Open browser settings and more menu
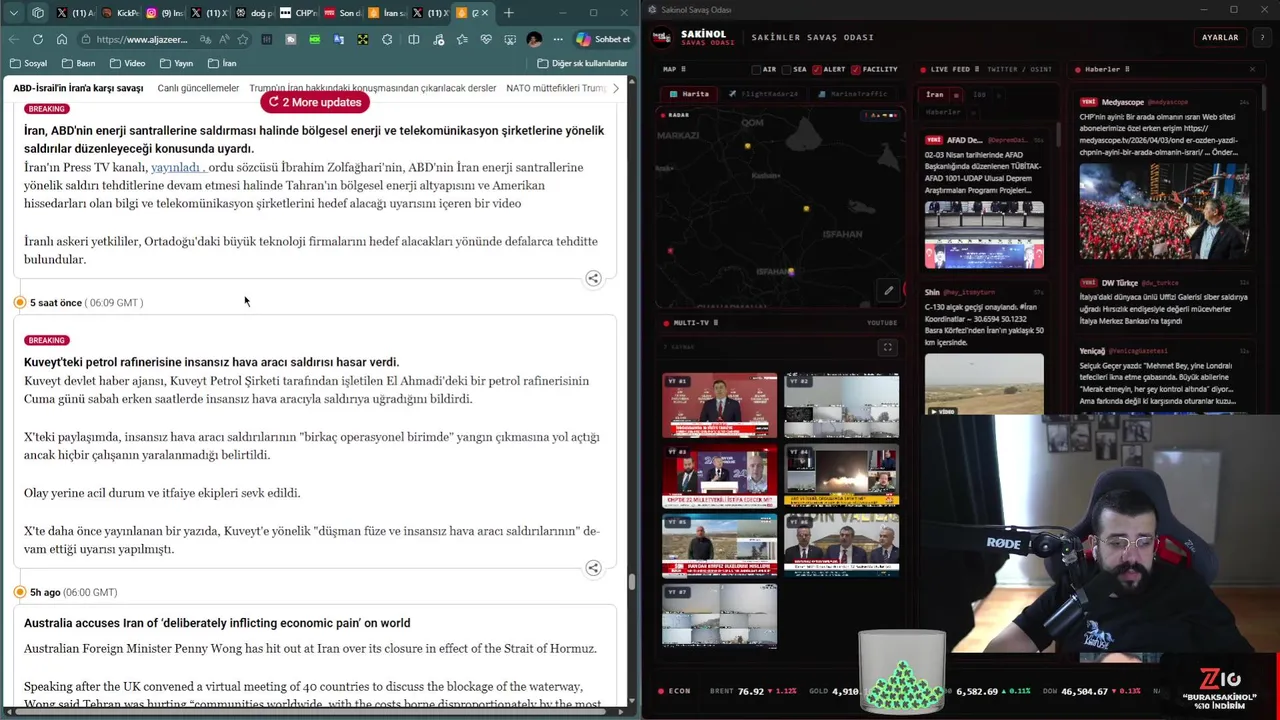Image resolution: width=1280 pixels, height=720 pixels. coord(558,39)
